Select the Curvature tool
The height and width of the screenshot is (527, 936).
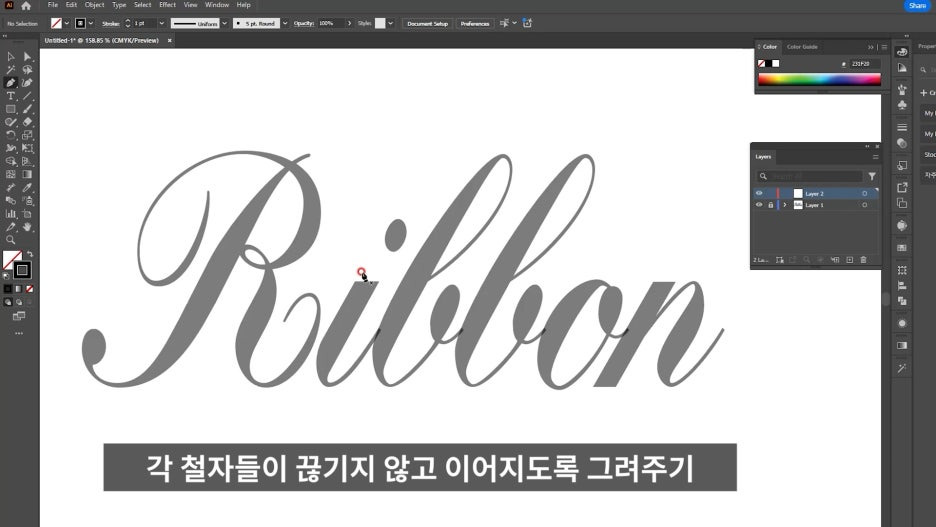(27, 82)
